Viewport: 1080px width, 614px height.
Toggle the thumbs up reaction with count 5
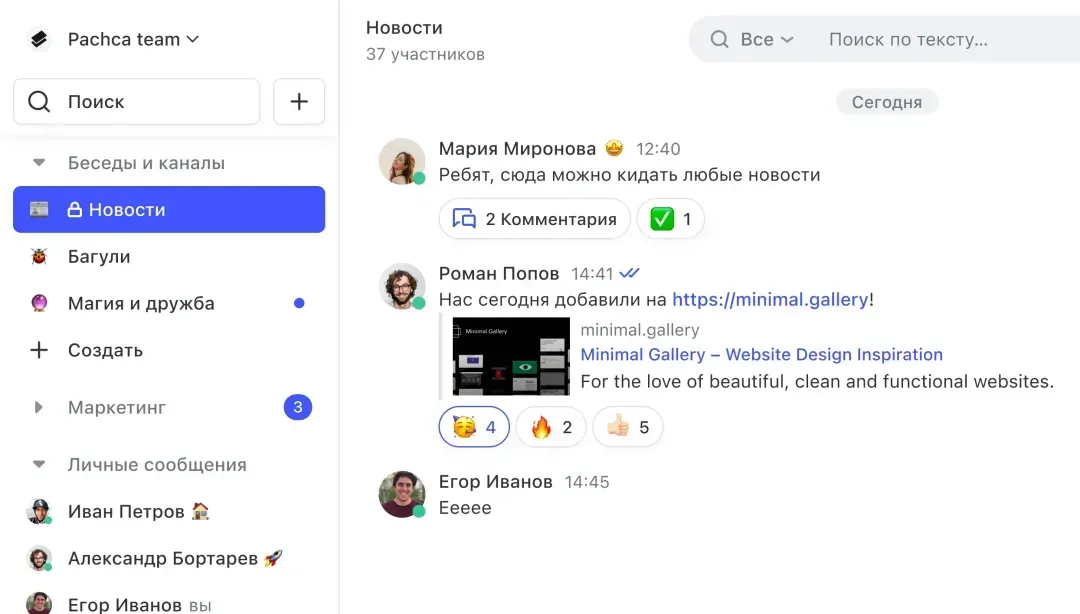pos(628,427)
